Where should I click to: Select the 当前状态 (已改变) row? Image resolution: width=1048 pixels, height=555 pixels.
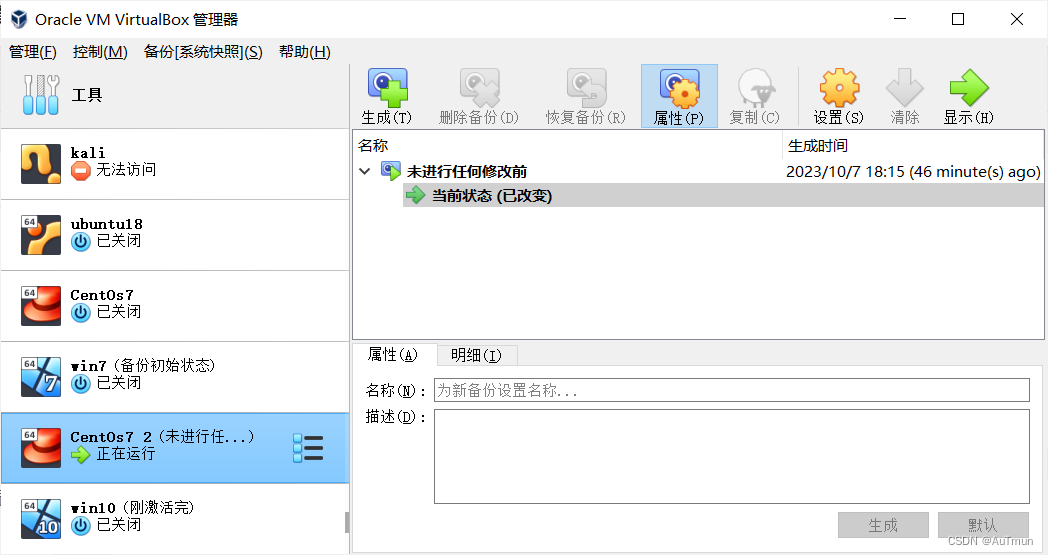pyautogui.click(x=723, y=195)
